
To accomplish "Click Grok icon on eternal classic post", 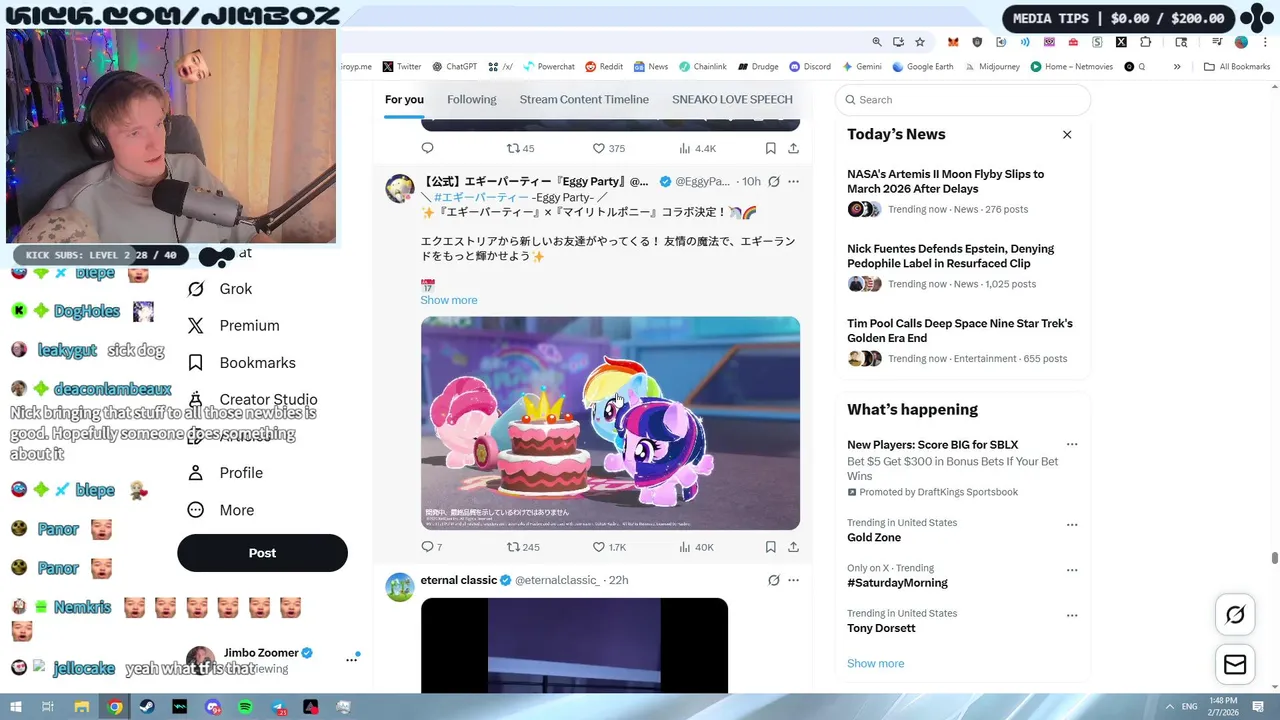I will [773, 580].
